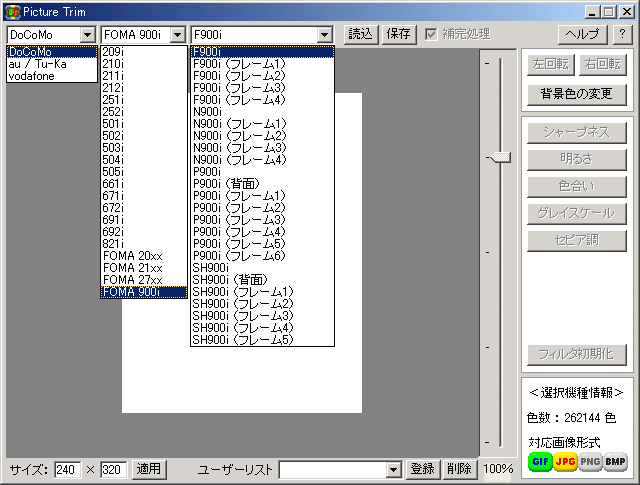Click the Picture Trim title bar icon
640x485 pixels.
tap(12, 12)
